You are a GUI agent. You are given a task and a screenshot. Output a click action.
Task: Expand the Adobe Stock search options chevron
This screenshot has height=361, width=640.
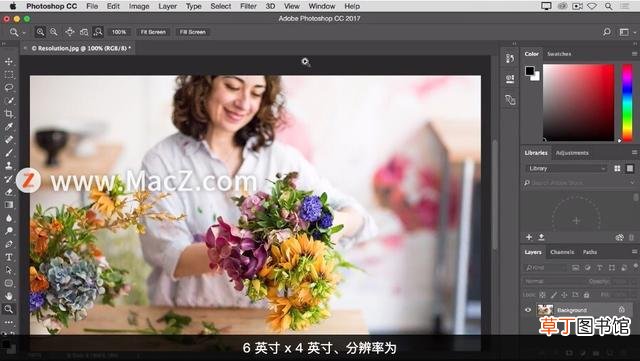(x=633, y=183)
